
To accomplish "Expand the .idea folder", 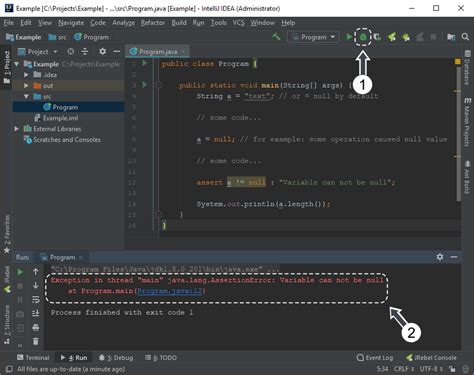I will click(x=26, y=75).
